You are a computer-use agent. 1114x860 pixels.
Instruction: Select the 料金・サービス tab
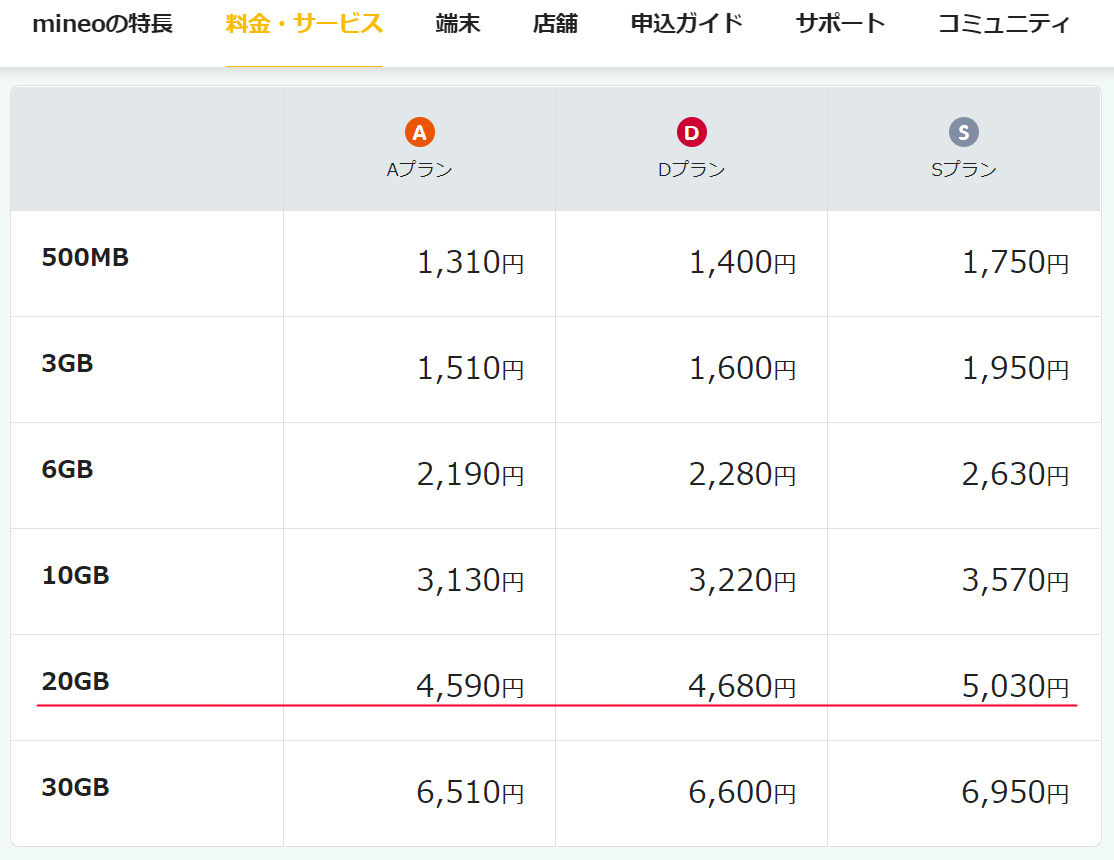(x=304, y=24)
